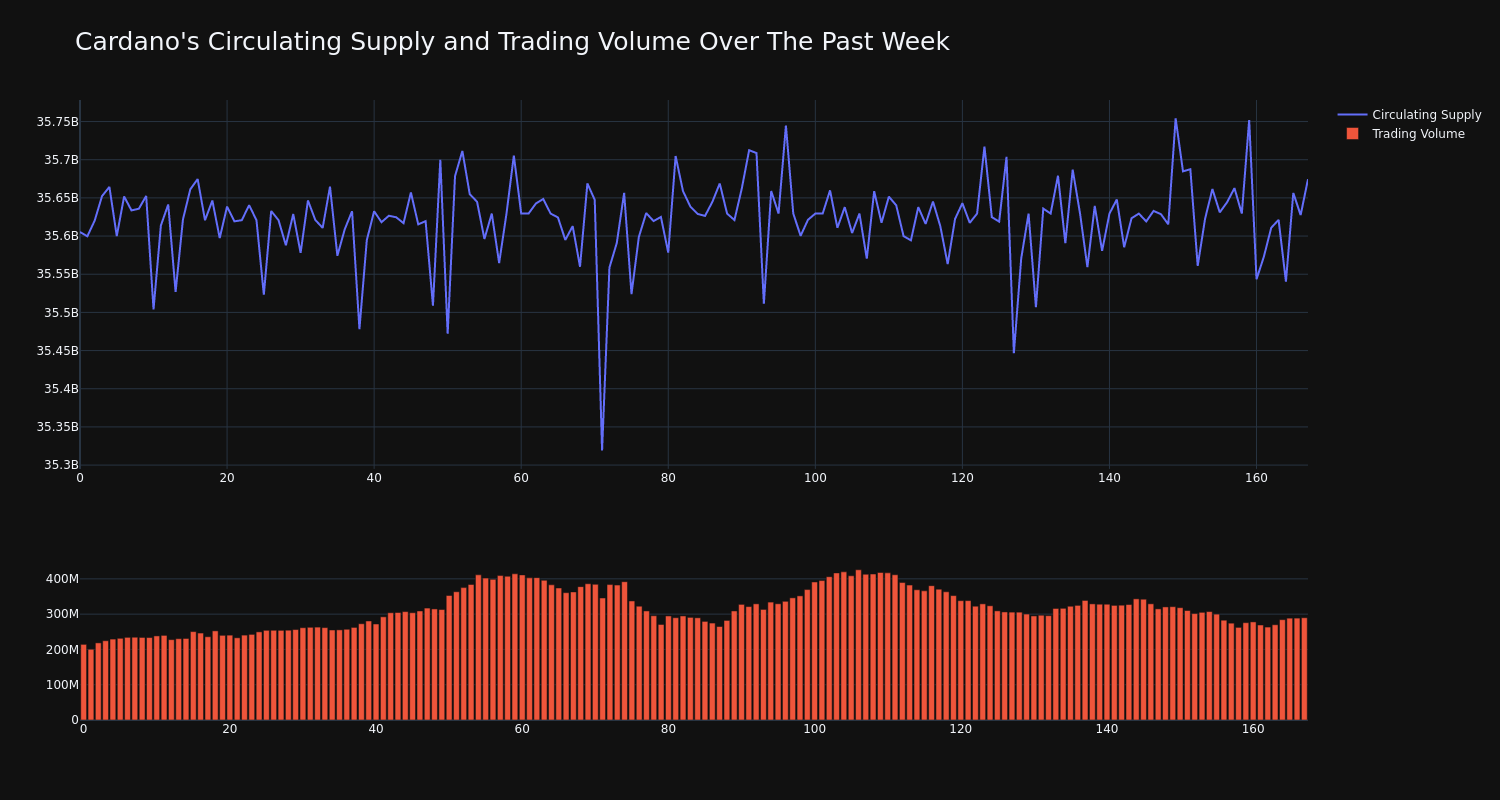
Task: Click the deepest supply dip near x=71
Action: 602,450
